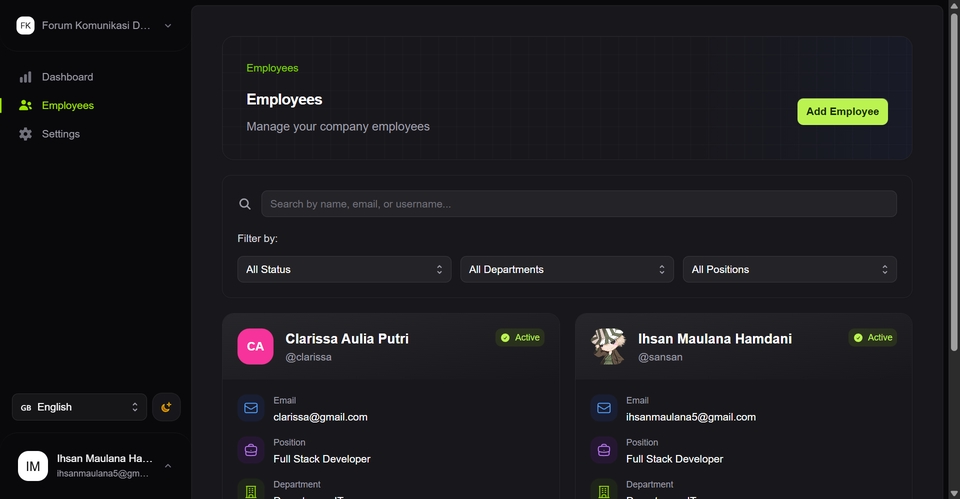Image resolution: width=960 pixels, height=499 pixels.
Task: Click Ihsan's Active status badge
Action: click(873, 338)
